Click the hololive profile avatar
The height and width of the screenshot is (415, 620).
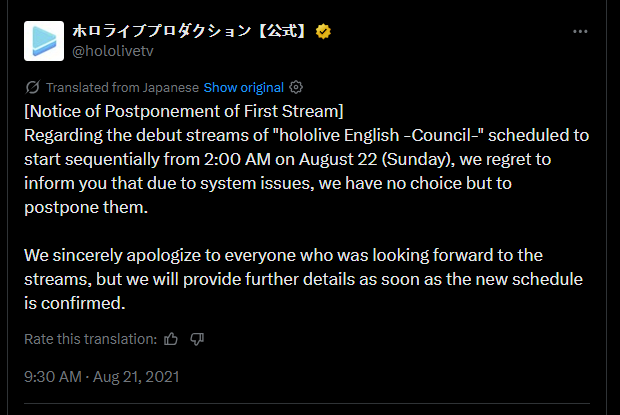click(x=44, y=41)
